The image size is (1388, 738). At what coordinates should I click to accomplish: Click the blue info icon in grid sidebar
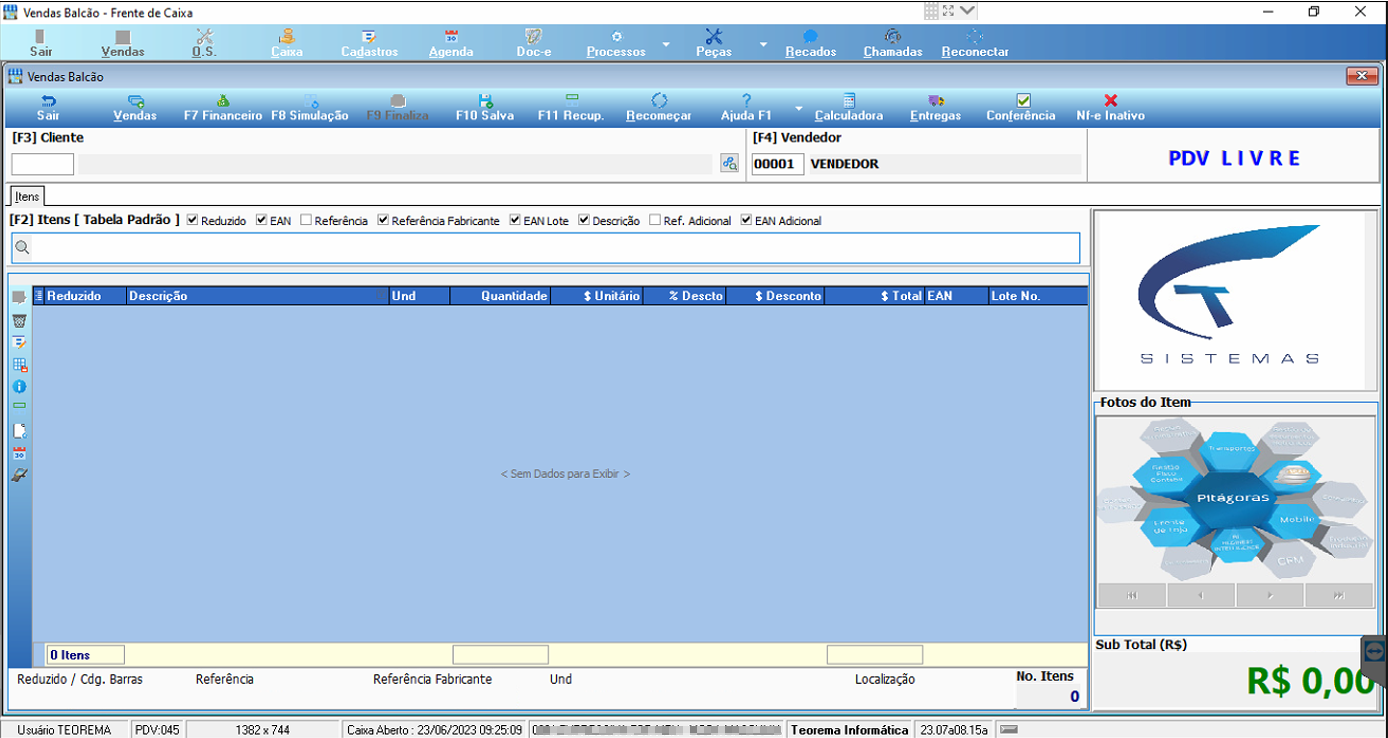pos(19,387)
